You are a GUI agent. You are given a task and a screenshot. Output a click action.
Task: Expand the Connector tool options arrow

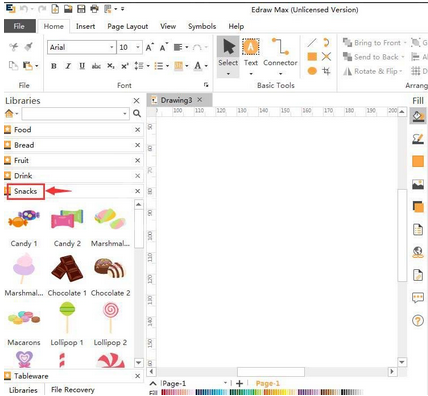coord(280,73)
